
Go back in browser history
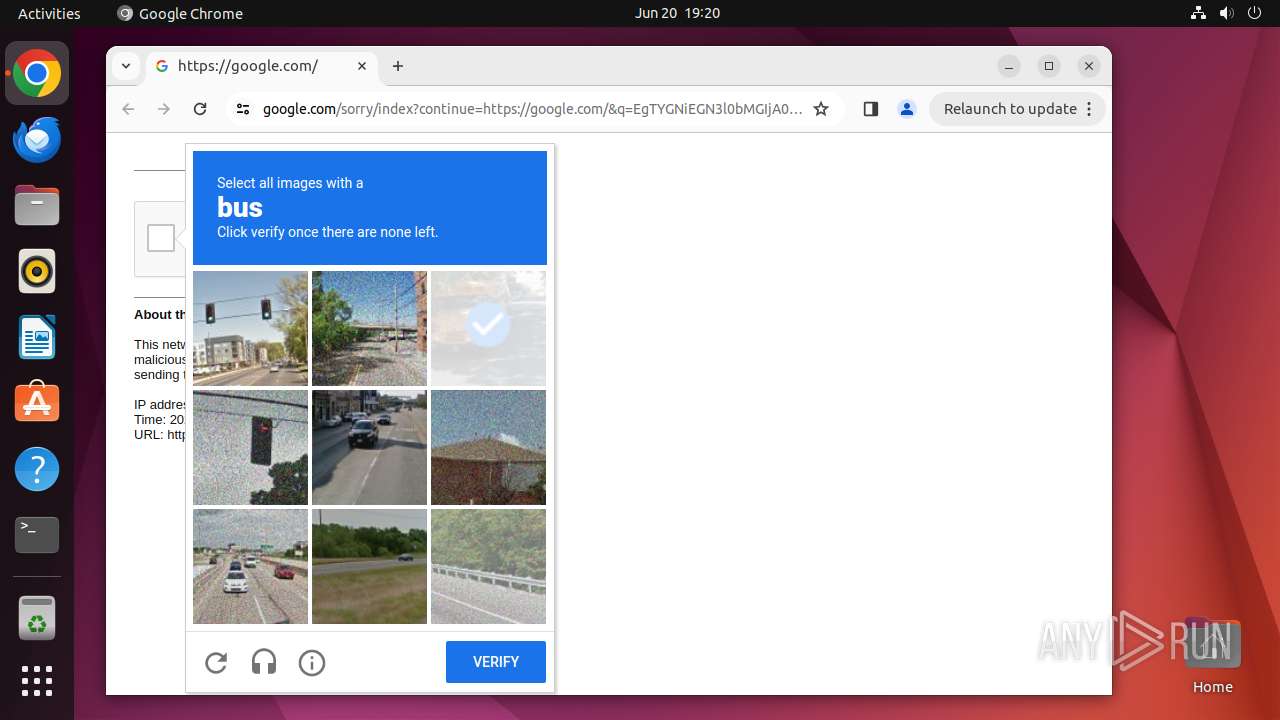click(x=128, y=109)
